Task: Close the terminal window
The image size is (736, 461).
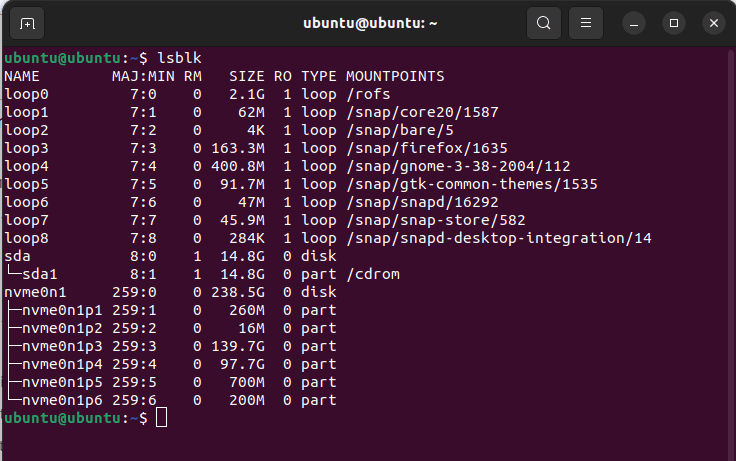Action: 713,23
